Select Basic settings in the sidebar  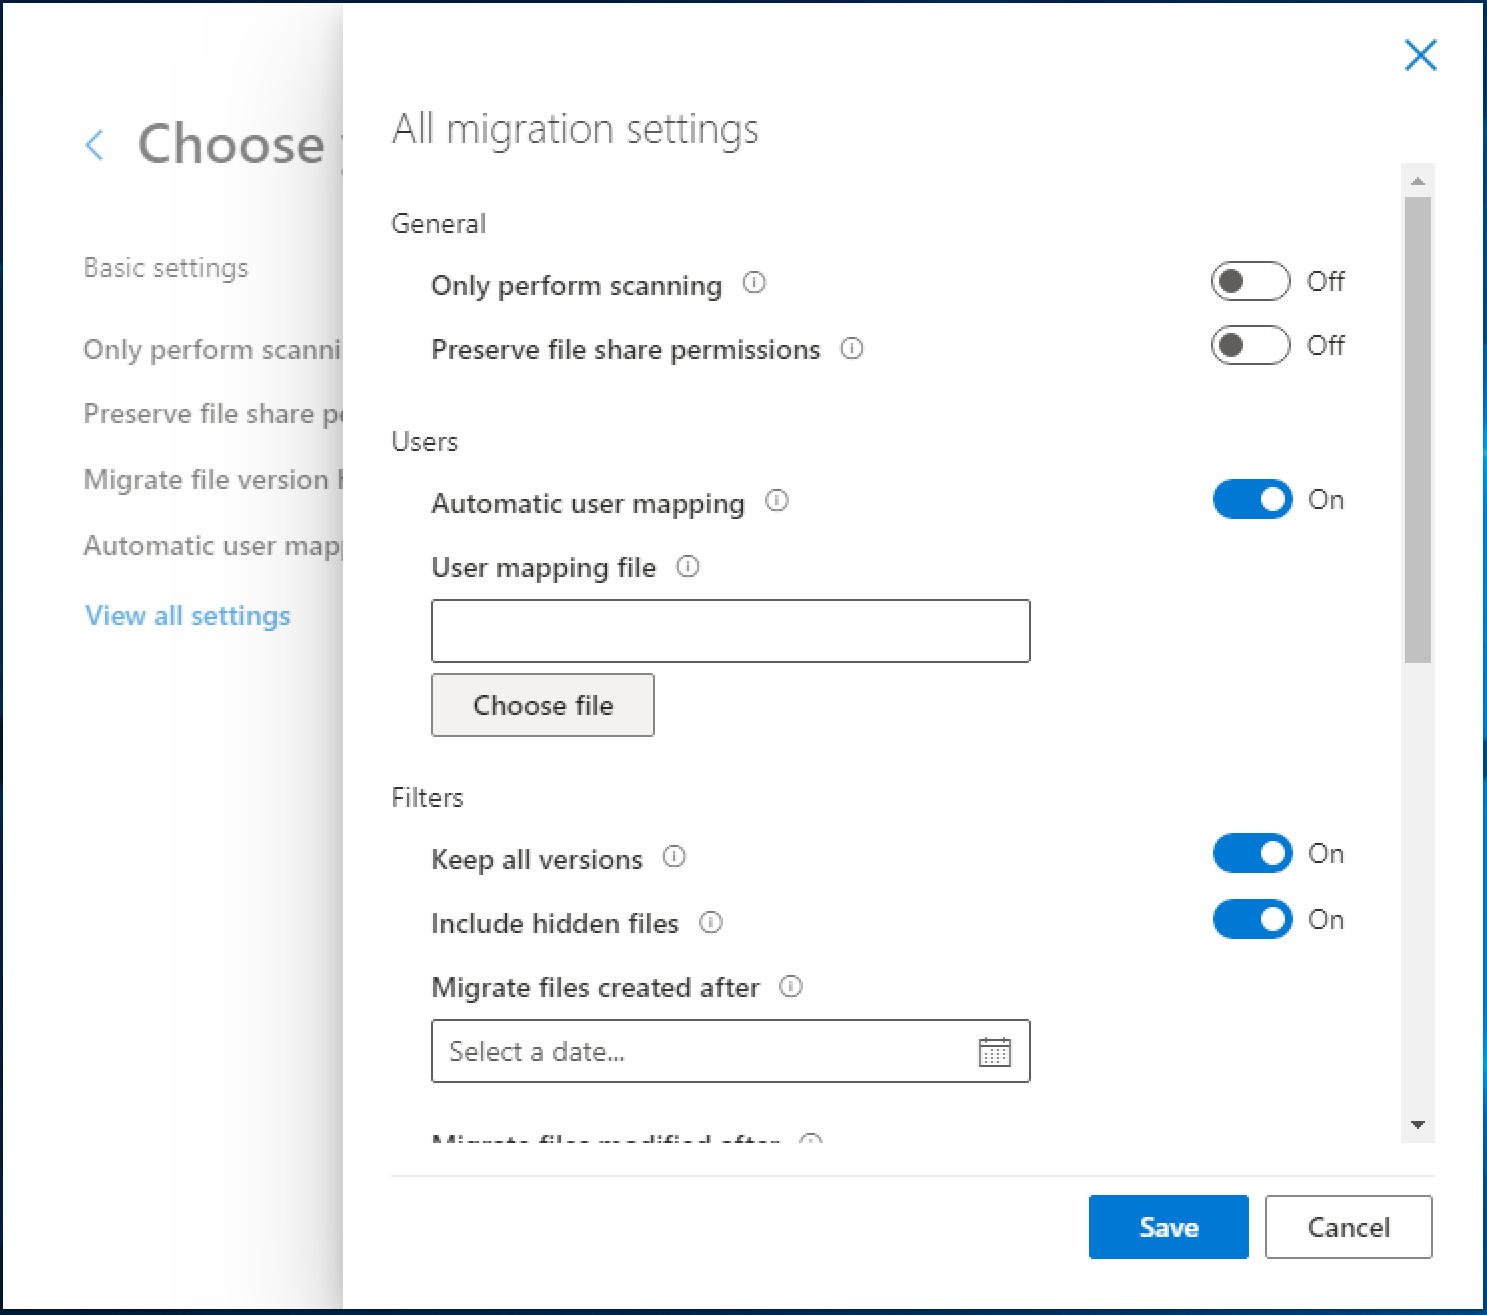coord(165,267)
